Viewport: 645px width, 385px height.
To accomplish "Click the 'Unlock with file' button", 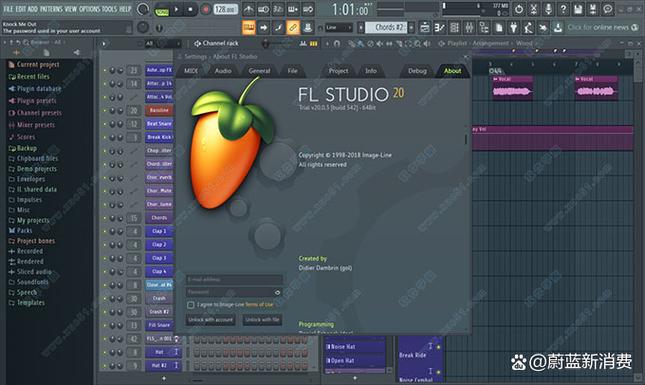I will (x=262, y=320).
